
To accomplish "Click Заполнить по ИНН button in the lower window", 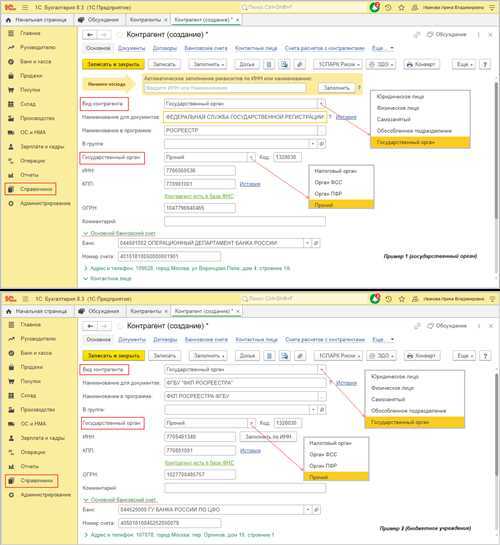I will click(x=268, y=437).
